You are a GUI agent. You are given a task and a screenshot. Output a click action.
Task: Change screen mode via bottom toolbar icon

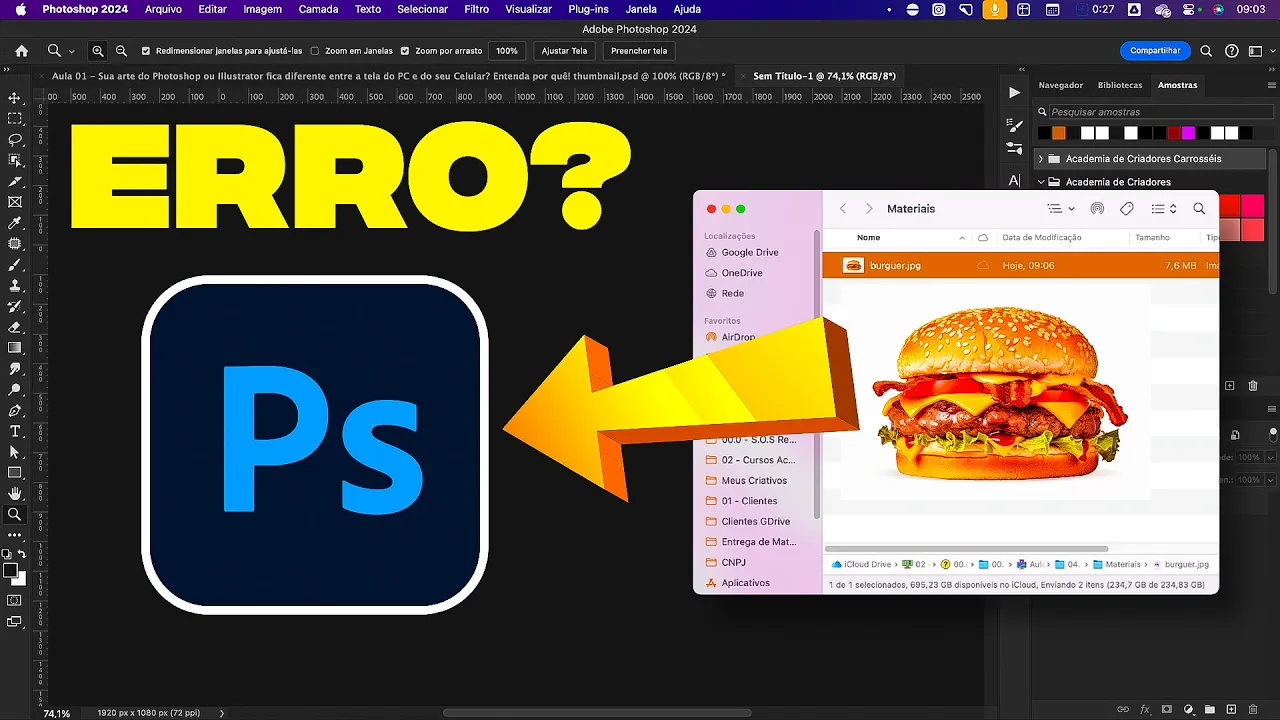click(14, 621)
